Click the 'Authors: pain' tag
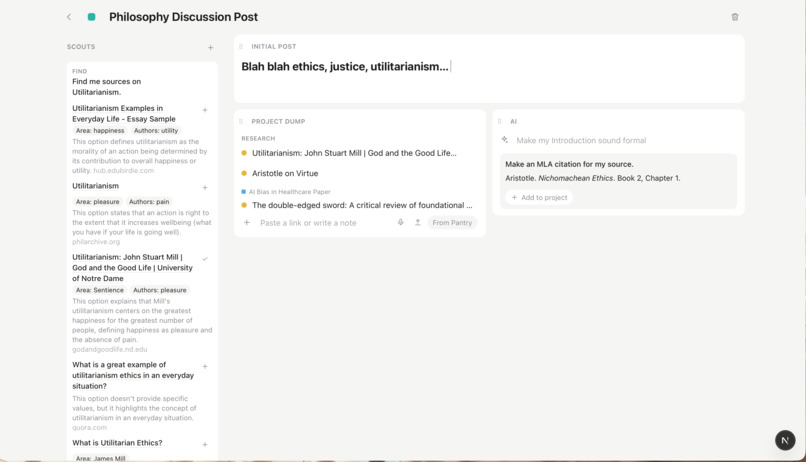Image resolution: width=806 pixels, height=462 pixels. click(149, 202)
